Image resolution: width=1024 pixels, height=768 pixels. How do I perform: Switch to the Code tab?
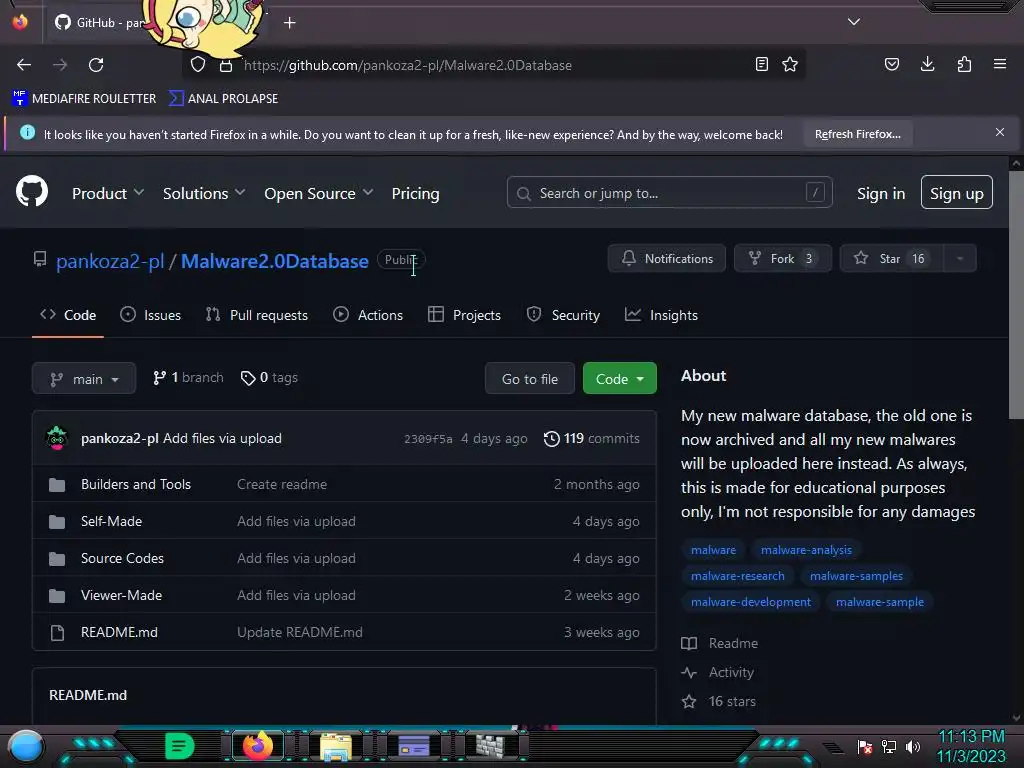(68, 315)
